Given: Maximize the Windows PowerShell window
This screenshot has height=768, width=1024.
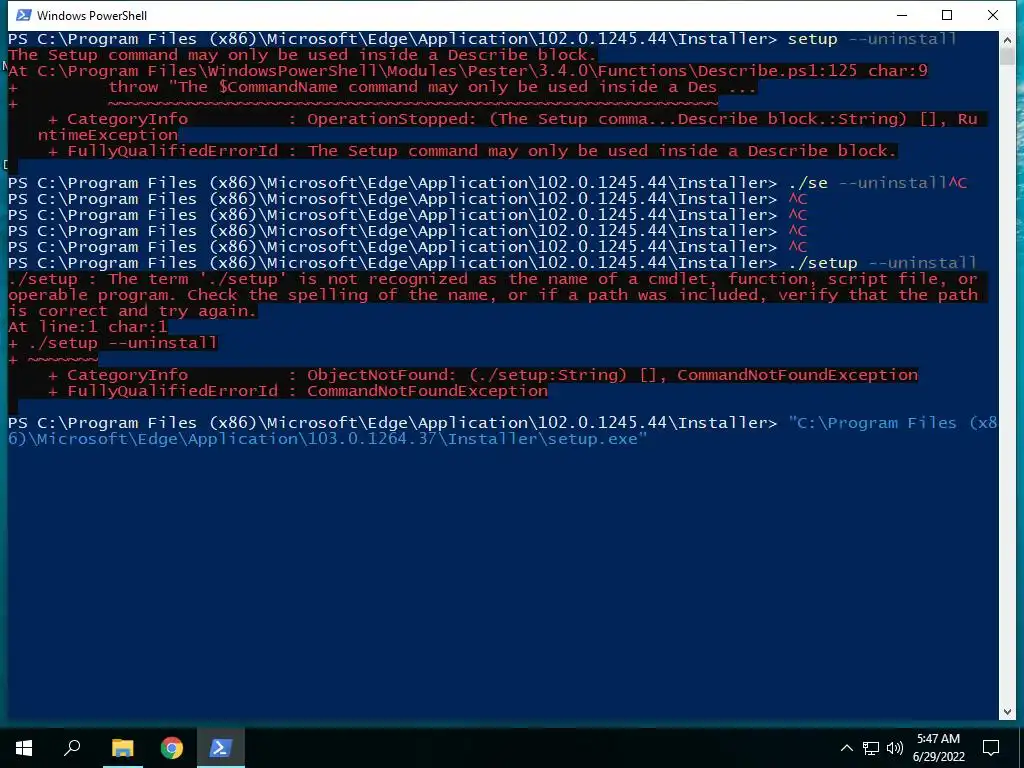Looking at the screenshot, I should pyautogui.click(x=947, y=15).
